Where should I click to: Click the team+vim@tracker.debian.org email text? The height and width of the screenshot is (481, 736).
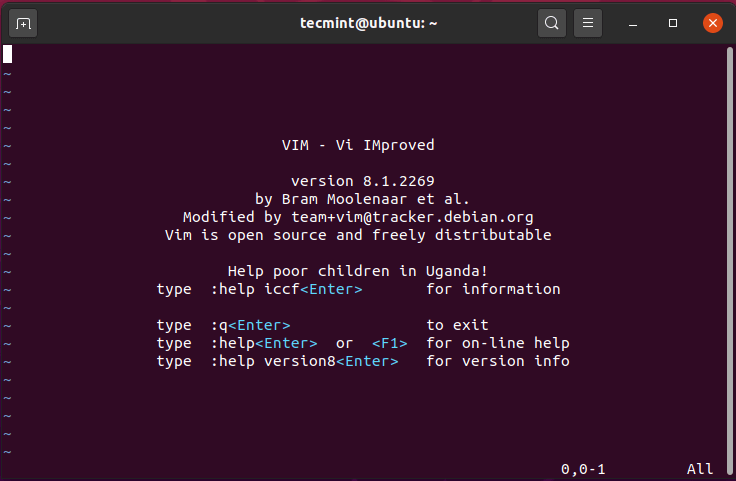(412, 217)
